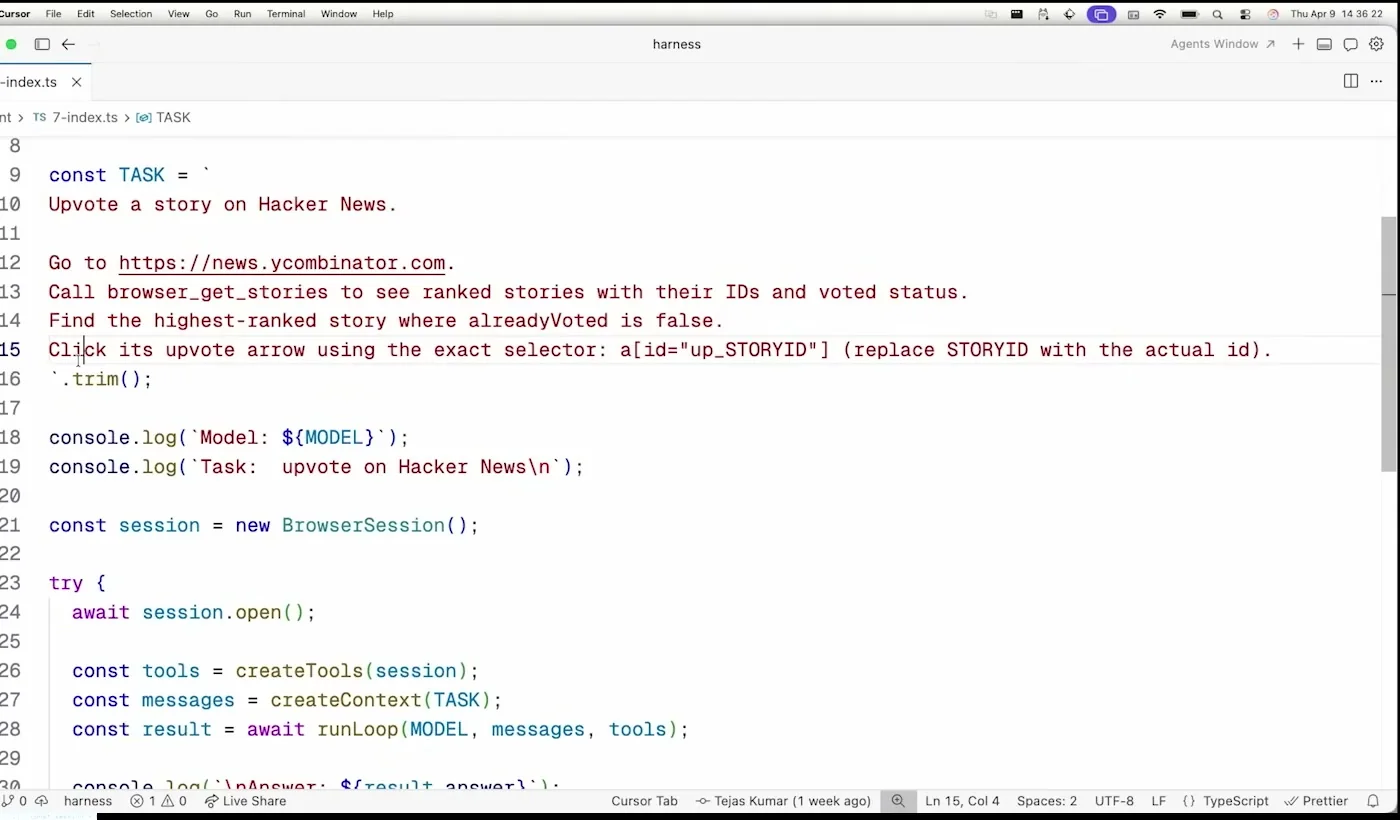Toggle the bottom panel icon
1400x820 pixels.
pyautogui.click(x=1324, y=44)
